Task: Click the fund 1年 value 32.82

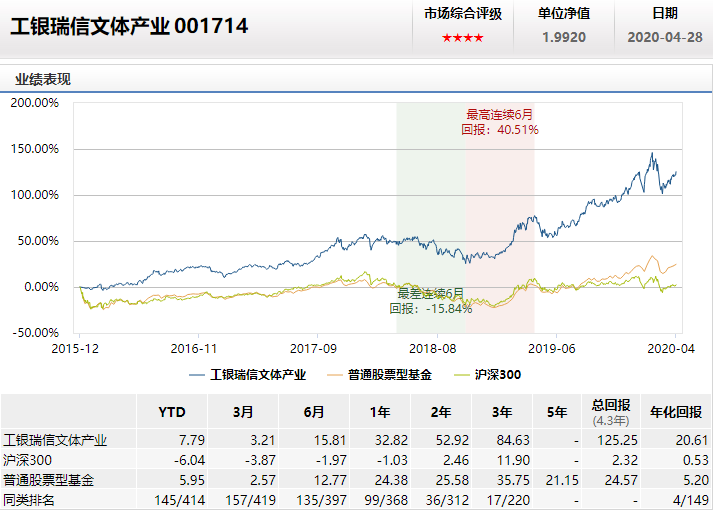Action: [x=391, y=440]
